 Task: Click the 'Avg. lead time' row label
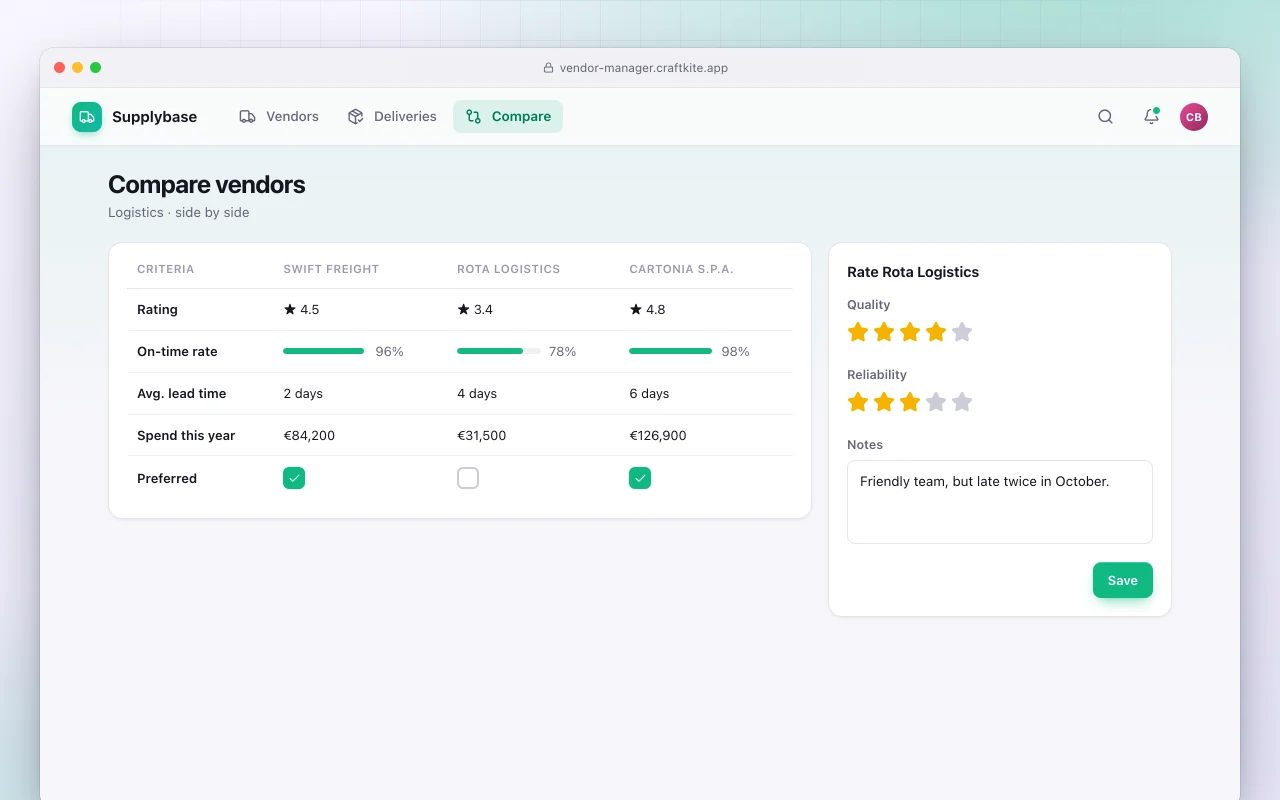pos(182,394)
